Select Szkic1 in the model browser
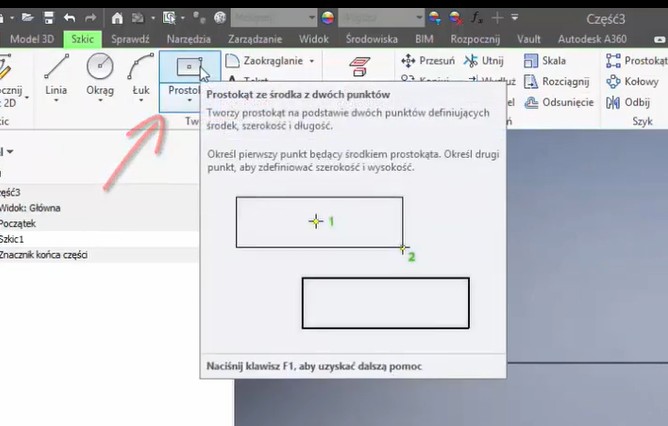 14,239
